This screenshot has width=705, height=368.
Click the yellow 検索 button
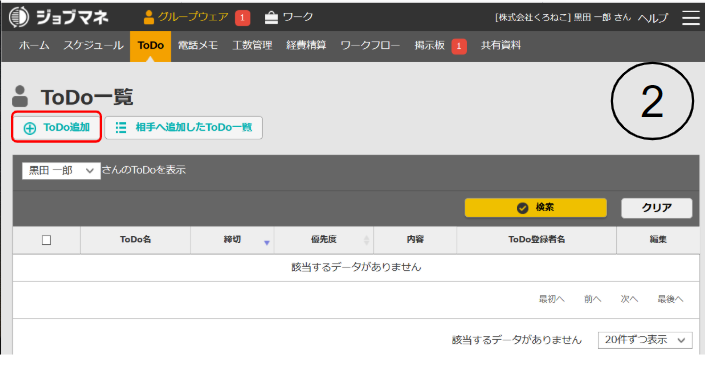535,208
